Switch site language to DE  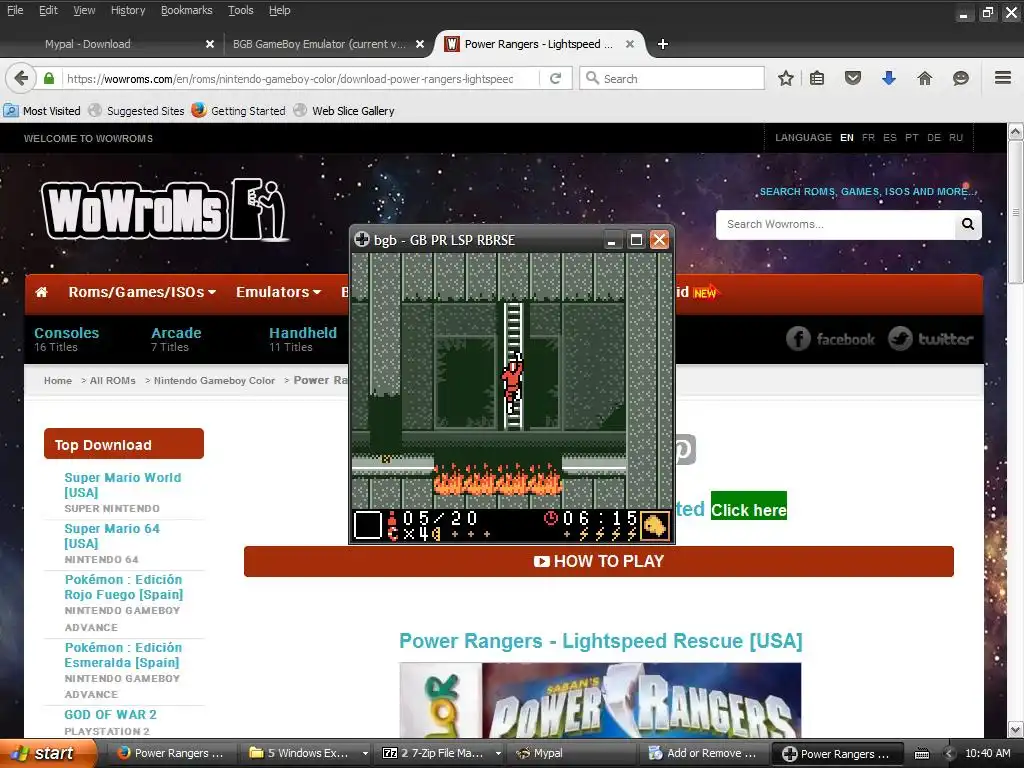tap(934, 138)
